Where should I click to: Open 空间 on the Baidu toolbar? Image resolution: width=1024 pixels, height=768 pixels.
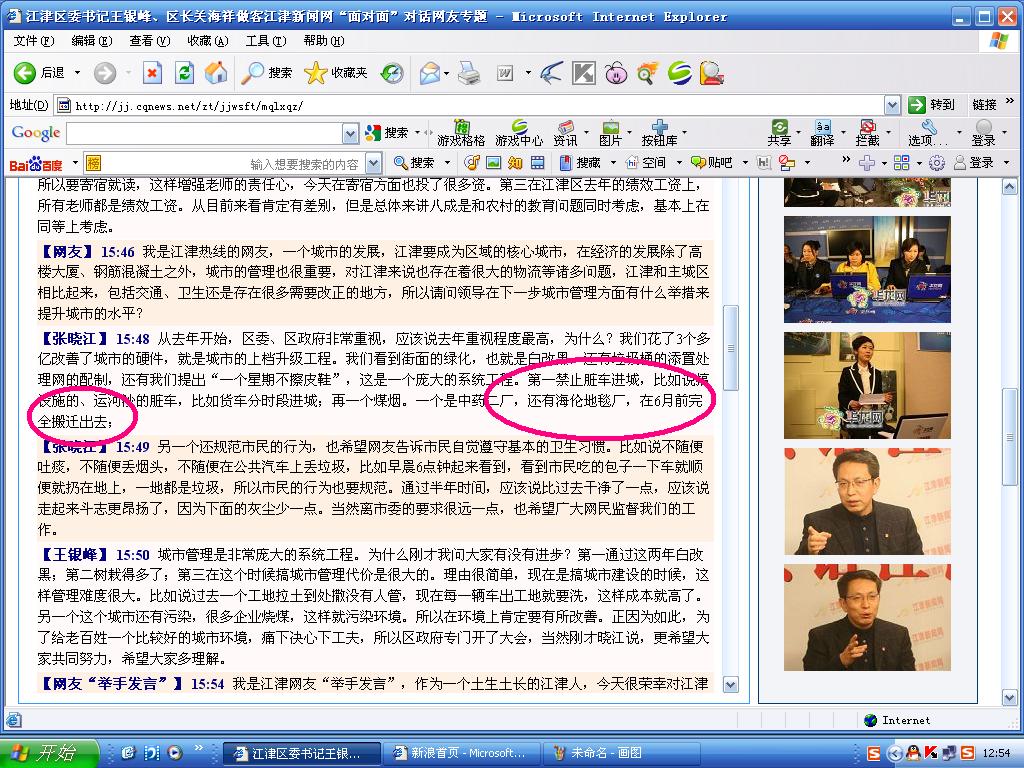coord(646,163)
